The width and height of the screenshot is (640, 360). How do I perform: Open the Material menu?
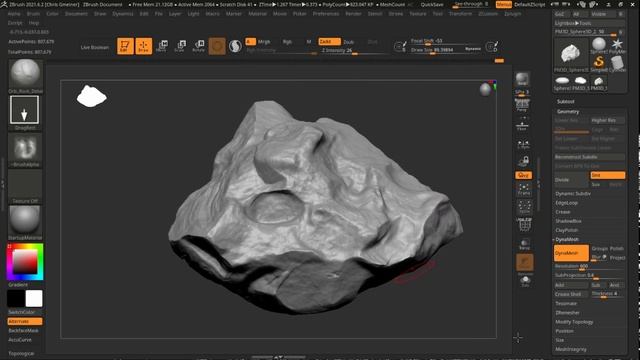[257, 13]
